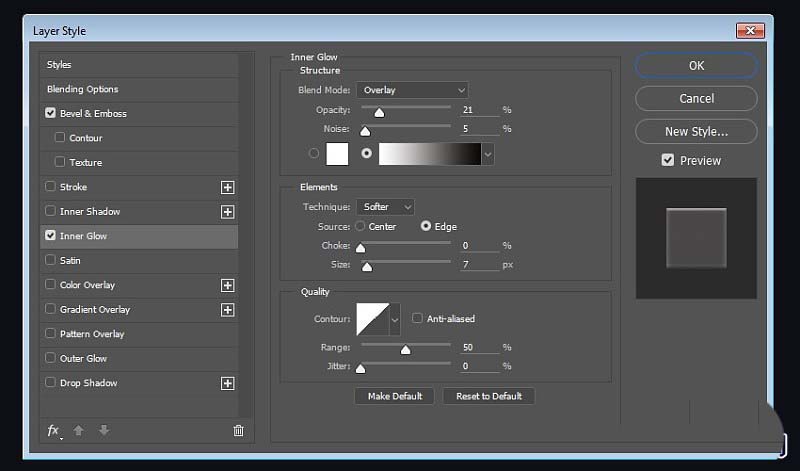Enable the Texture sub-effect checkbox
This screenshot has height=471, width=800.
click(60, 162)
